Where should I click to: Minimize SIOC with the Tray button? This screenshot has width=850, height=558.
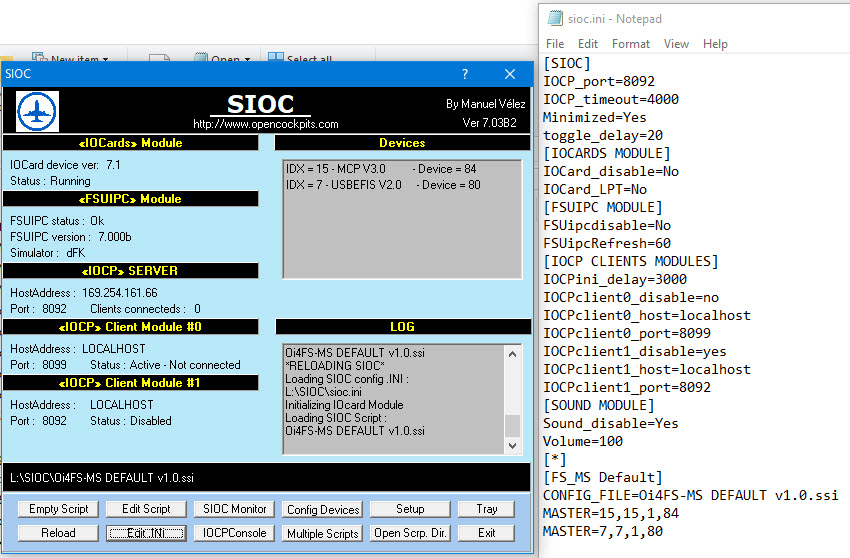tap(487, 509)
